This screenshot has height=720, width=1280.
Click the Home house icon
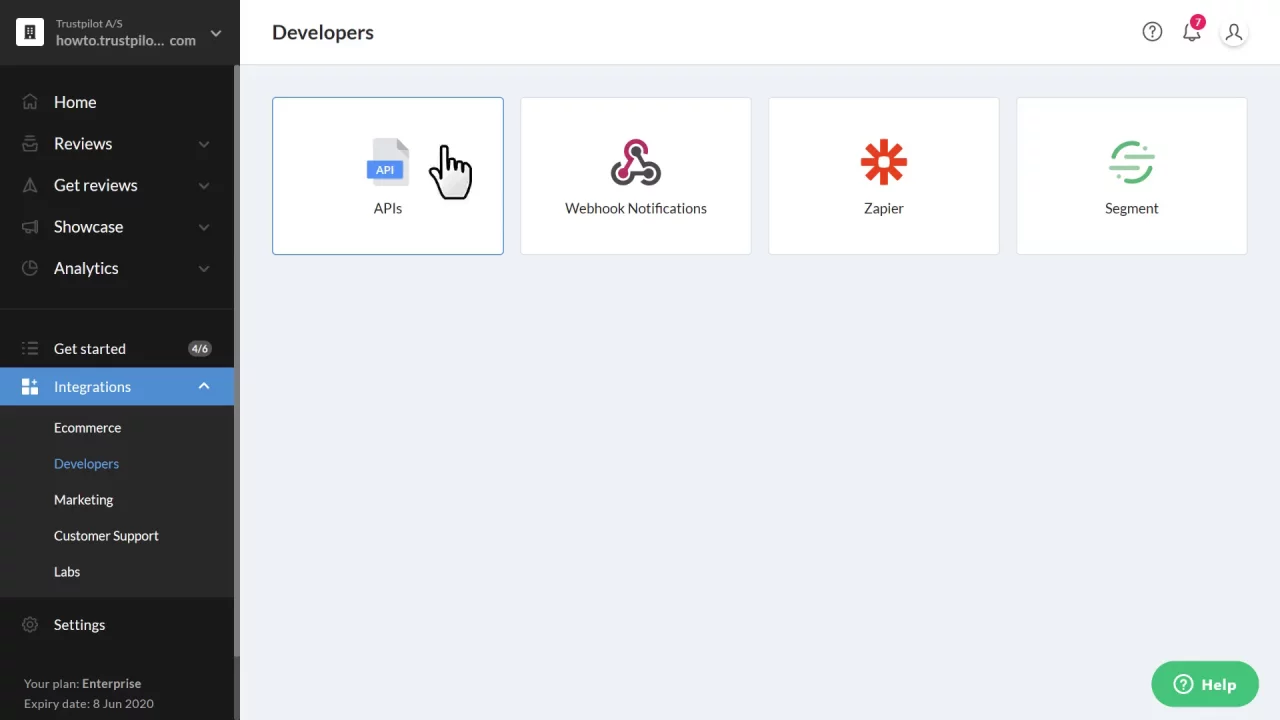pyautogui.click(x=30, y=102)
